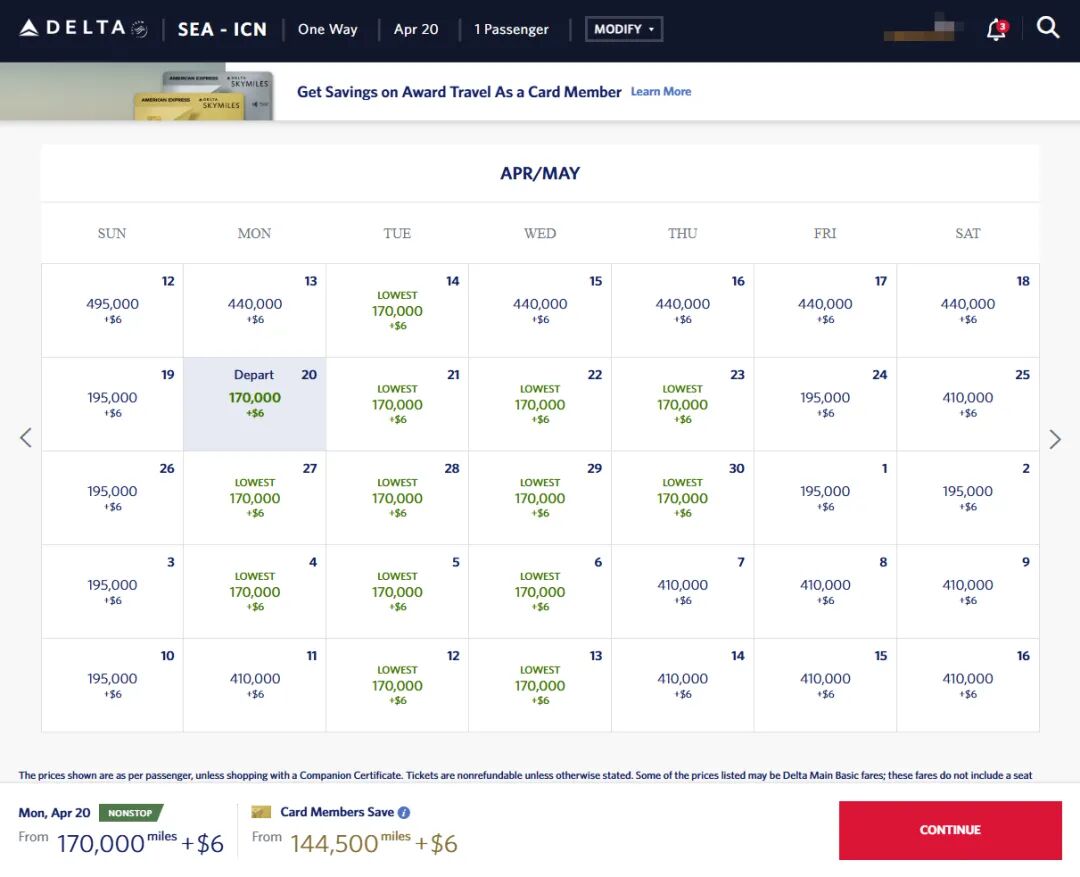Select April 14 lowest fare
Viewport: 1080px width, 877px height.
click(398, 310)
